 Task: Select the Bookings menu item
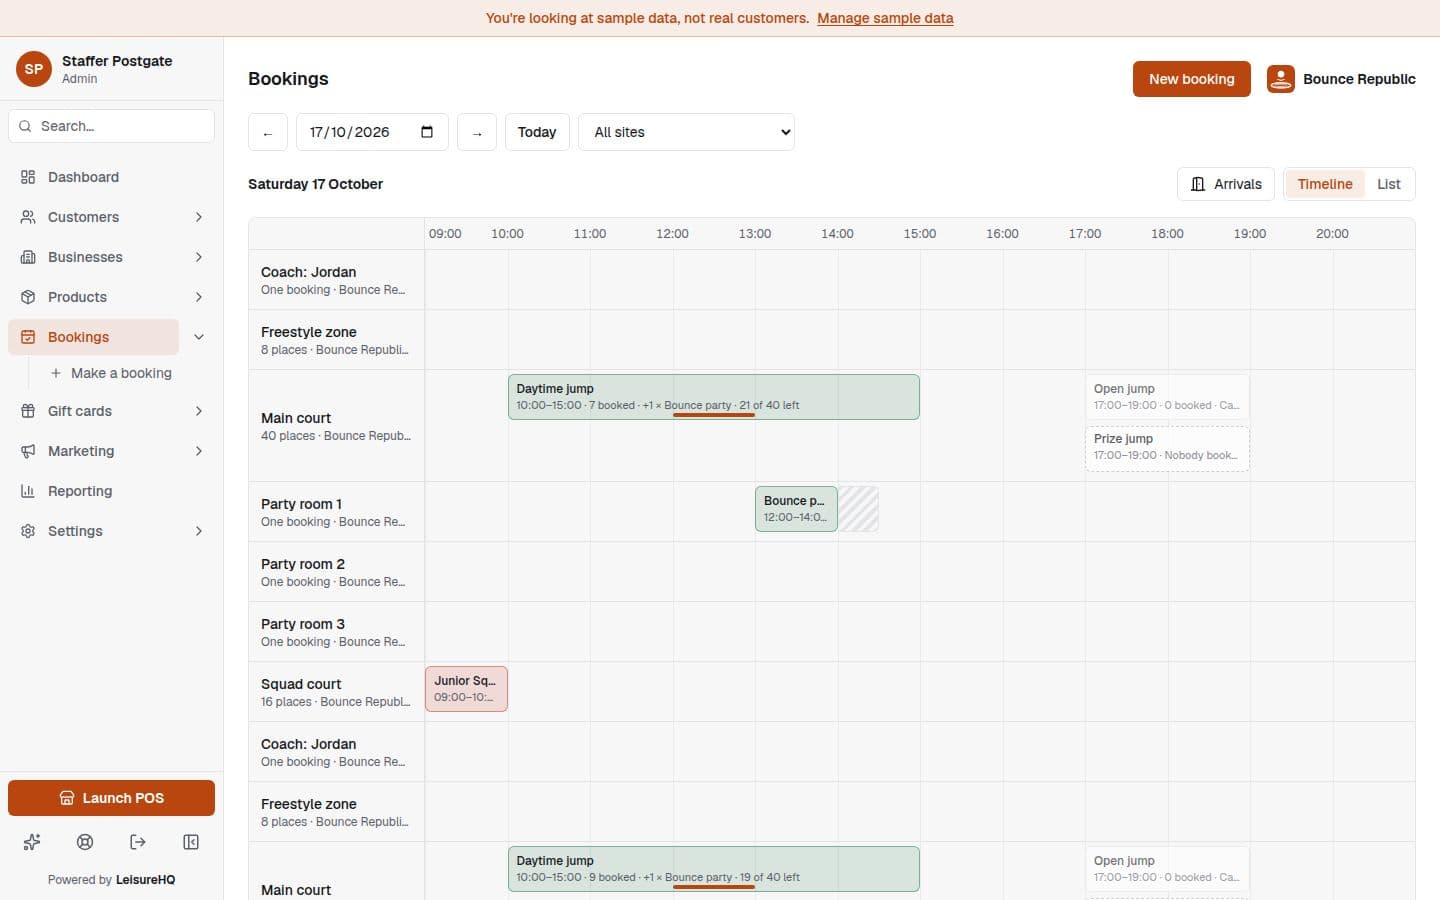tap(94, 337)
